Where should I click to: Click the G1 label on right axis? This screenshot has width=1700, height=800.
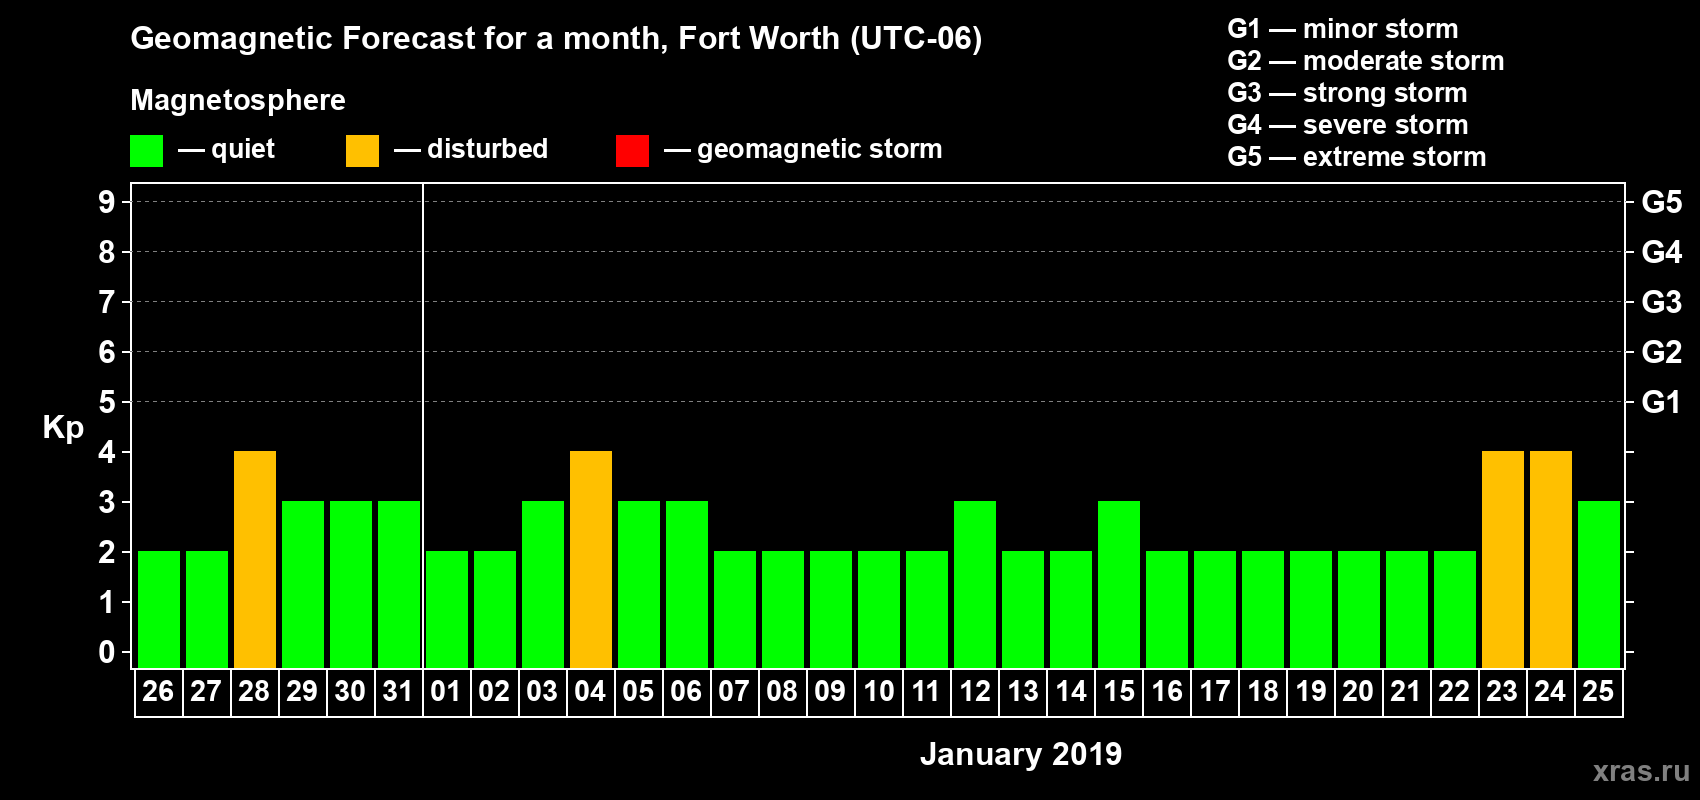click(1661, 402)
